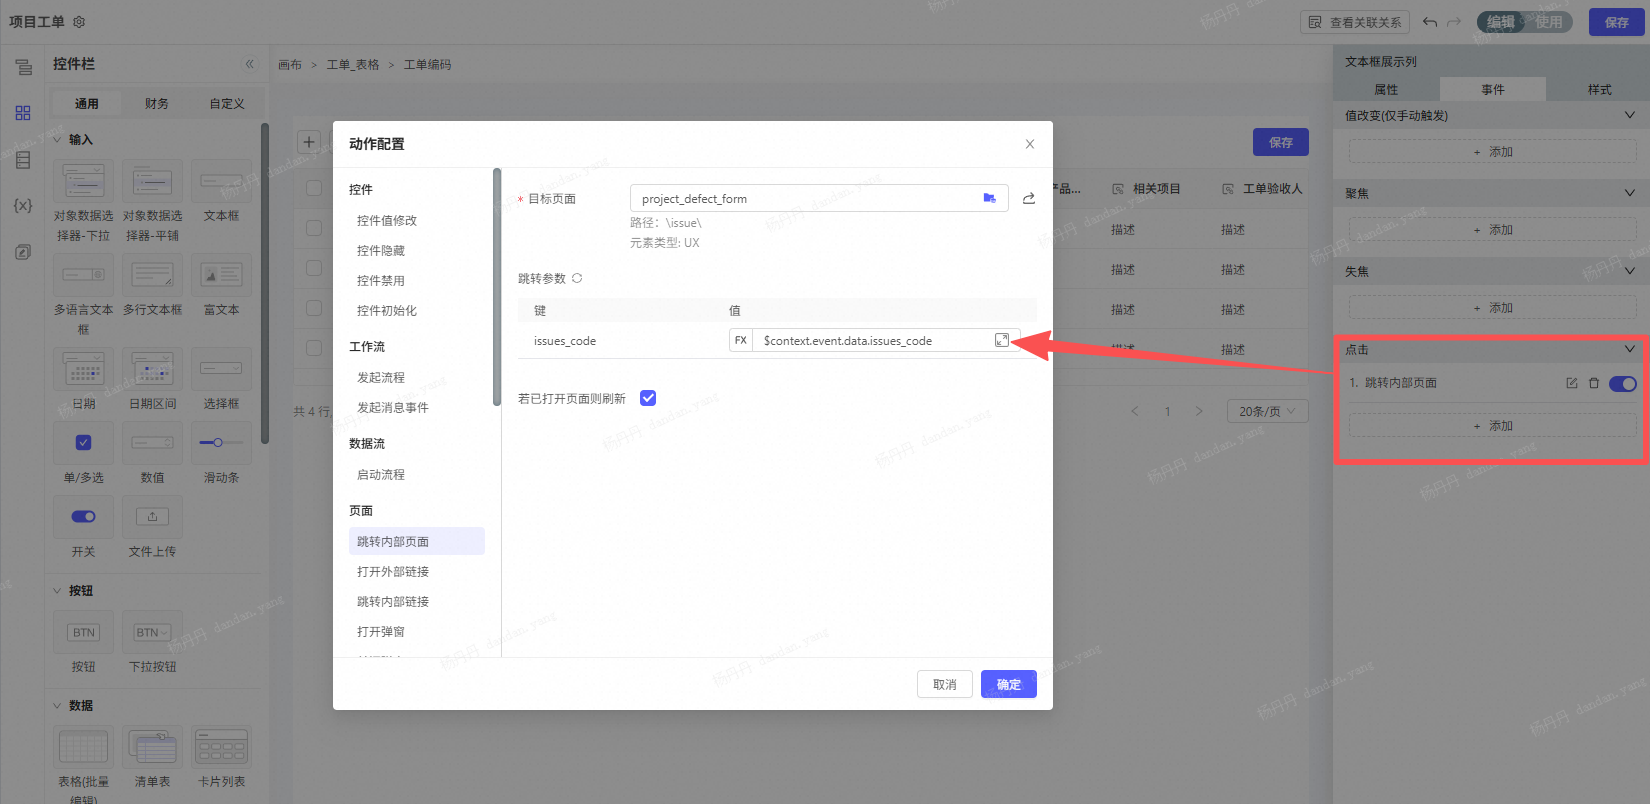Image resolution: width=1650 pixels, height=804 pixels.
Task: Click the share icon beside target page
Action: coord(1028,199)
